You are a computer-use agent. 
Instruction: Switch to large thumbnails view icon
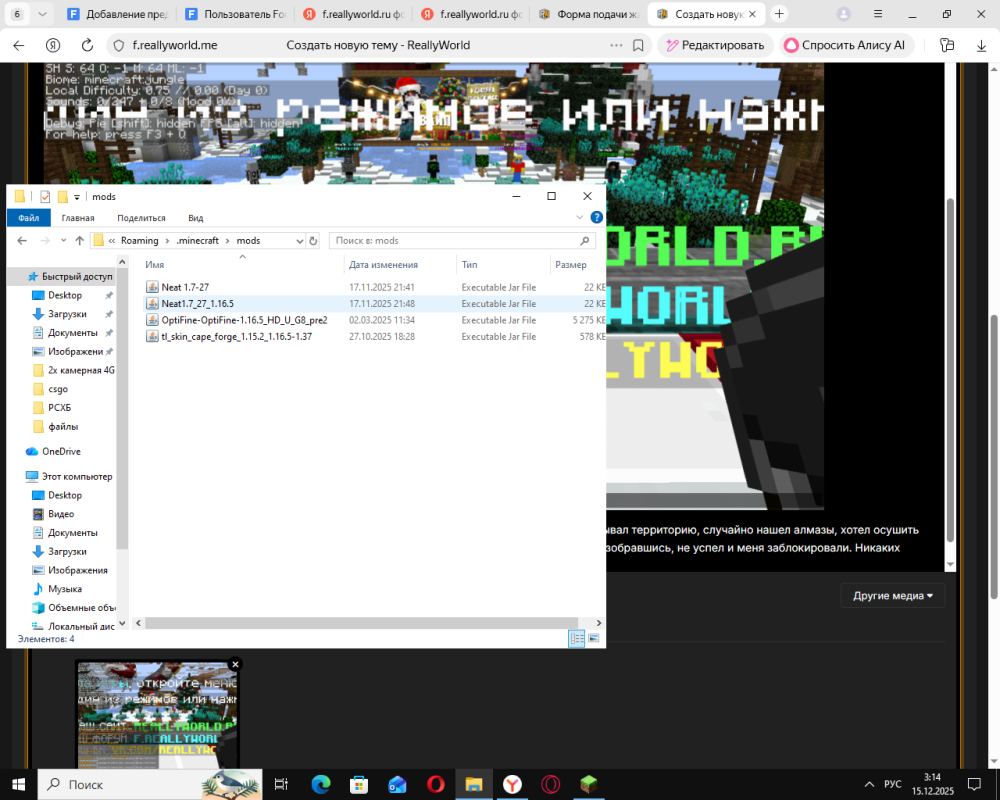(594, 638)
